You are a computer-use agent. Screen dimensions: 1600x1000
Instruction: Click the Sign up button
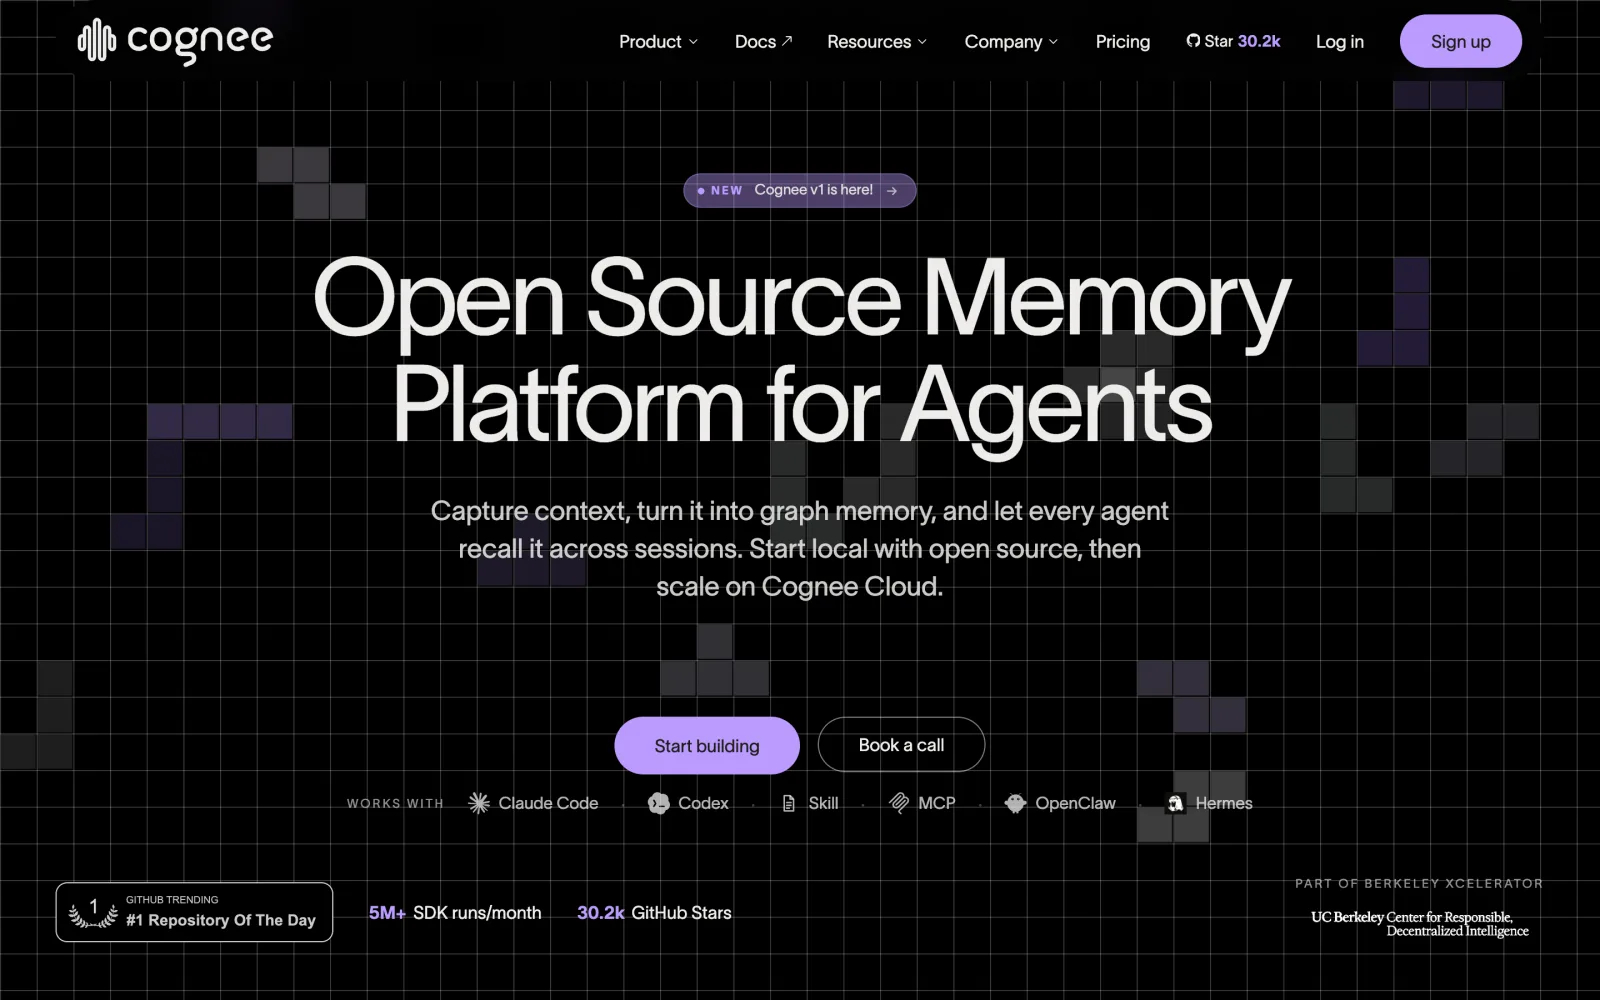1461,41
